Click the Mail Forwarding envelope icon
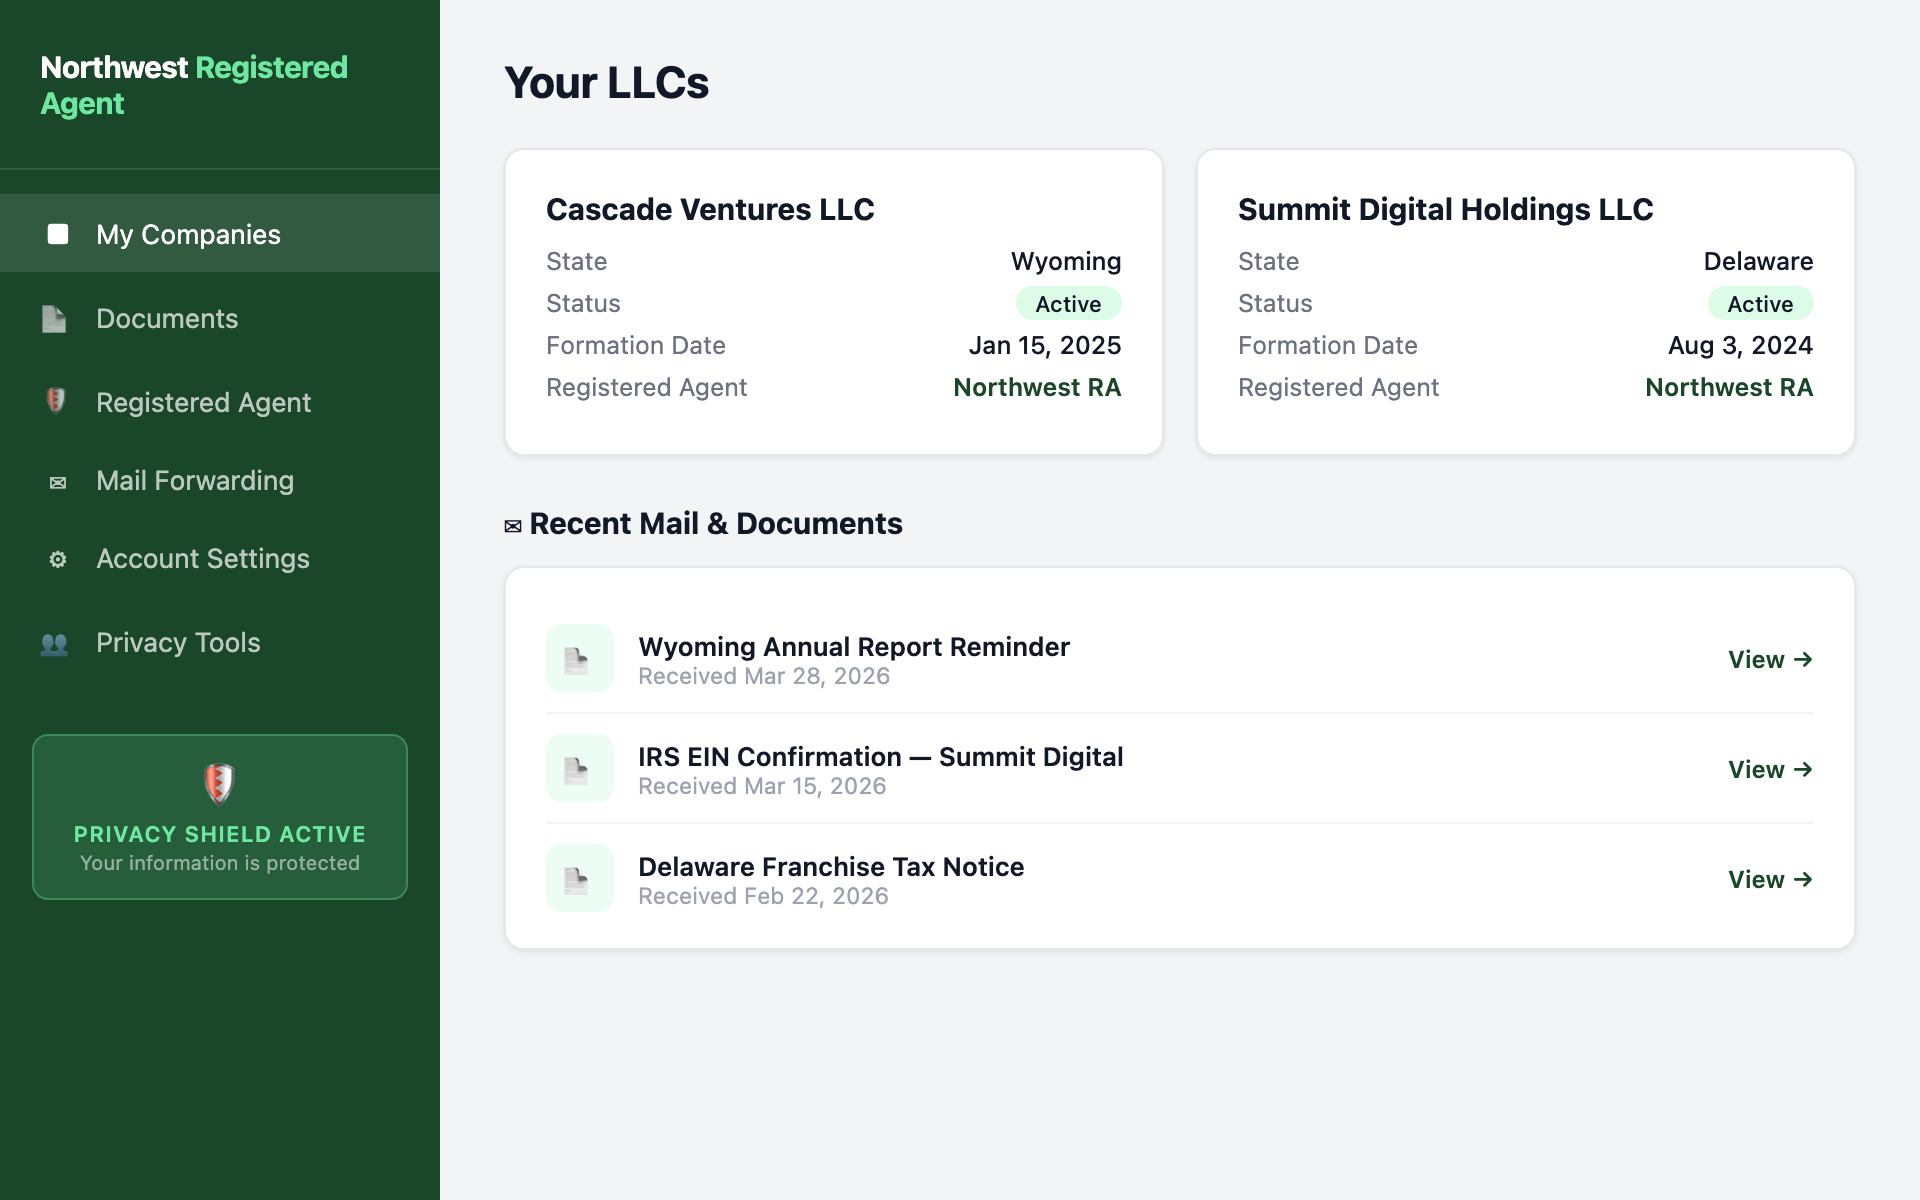Viewport: 1920px width, 1200px height. click(57, 481)
